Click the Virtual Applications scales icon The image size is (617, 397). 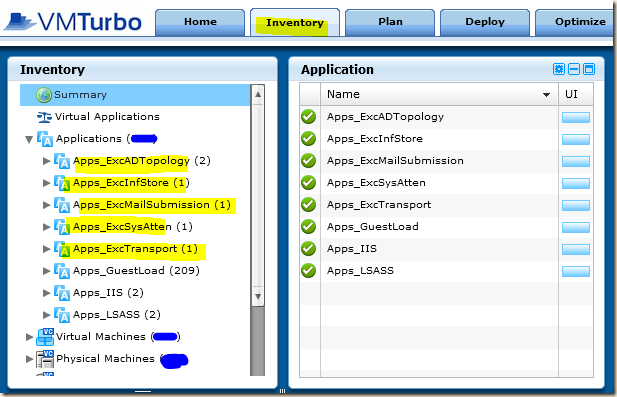(44, 117)
